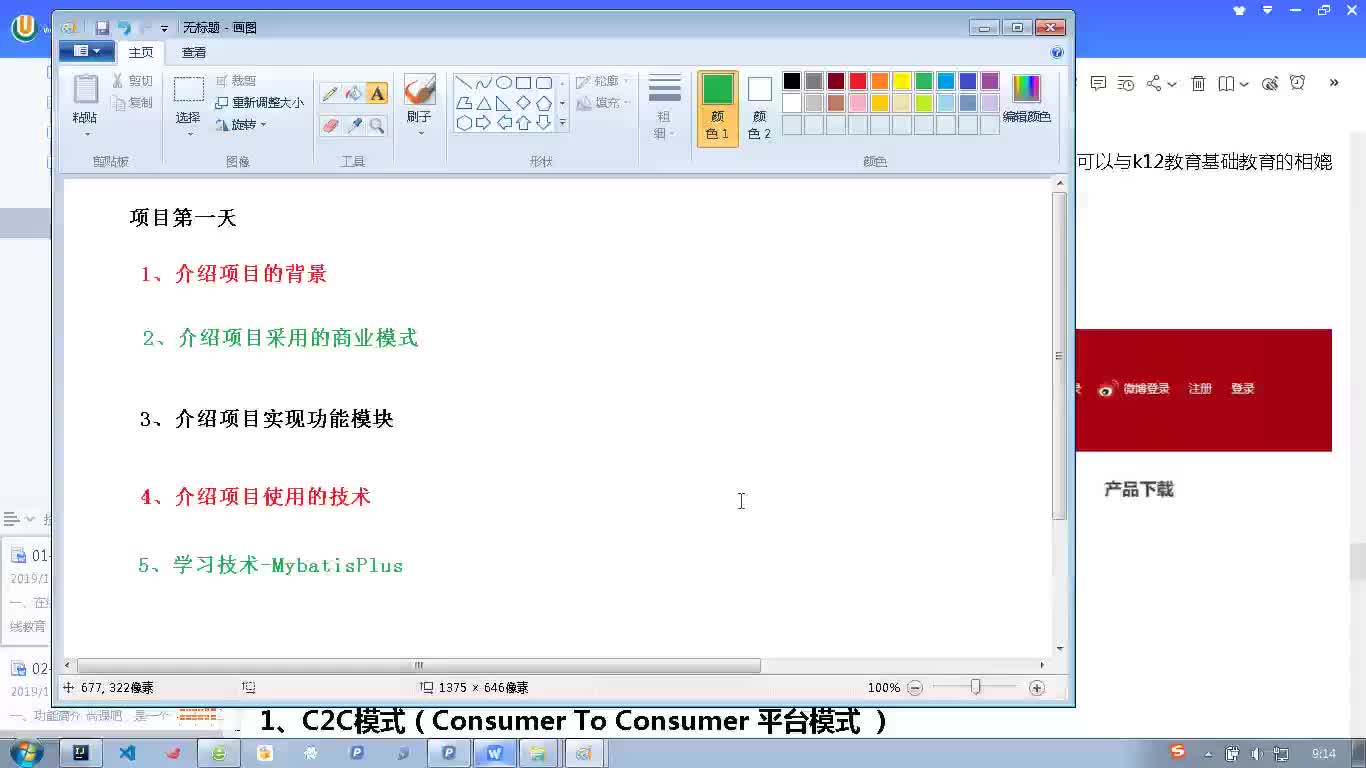This screenshot has width=1366, height=768.
Task: Undo using the quick access toolbar arrow
Action: pyautogui.click(x=124, y=28)
